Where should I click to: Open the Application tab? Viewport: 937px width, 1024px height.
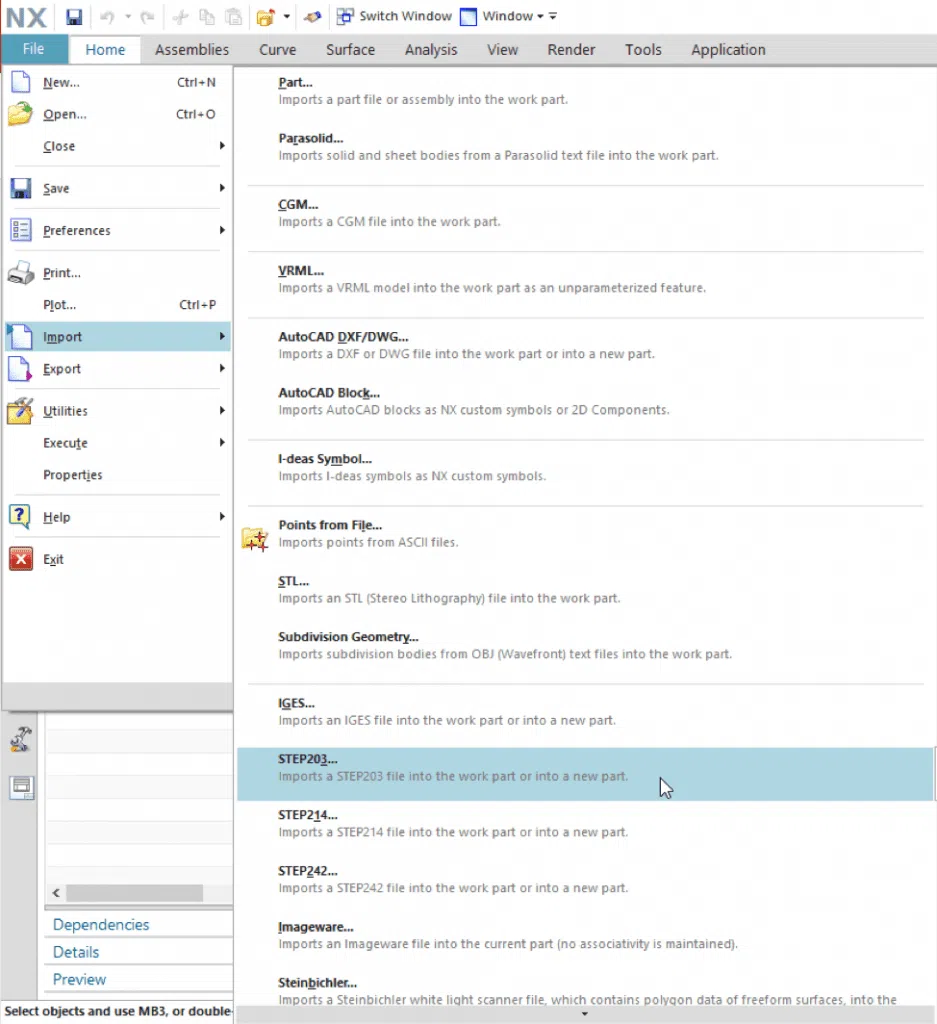coord(728,50)
